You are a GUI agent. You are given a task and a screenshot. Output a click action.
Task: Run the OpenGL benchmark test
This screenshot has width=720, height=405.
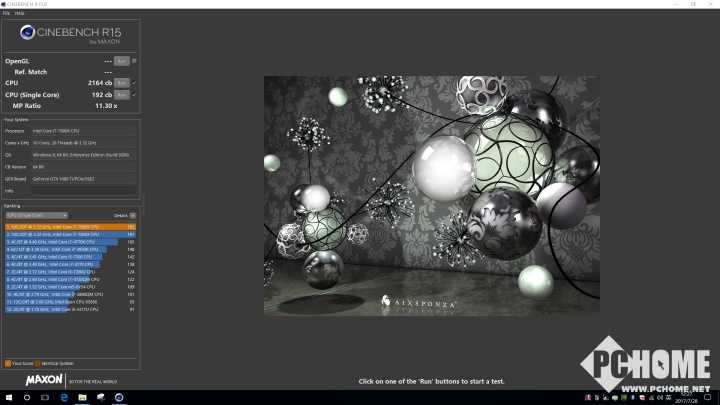click(122, 61)
